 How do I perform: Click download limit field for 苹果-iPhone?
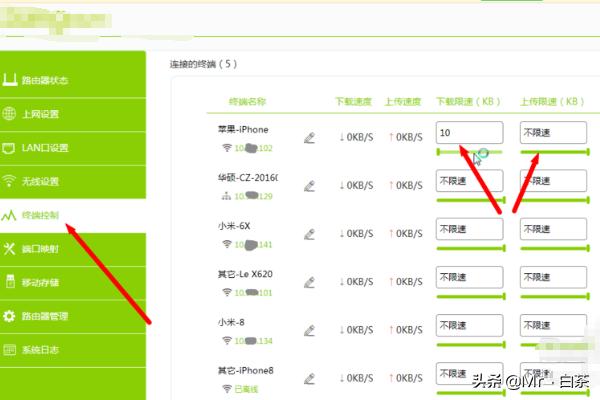470,133
